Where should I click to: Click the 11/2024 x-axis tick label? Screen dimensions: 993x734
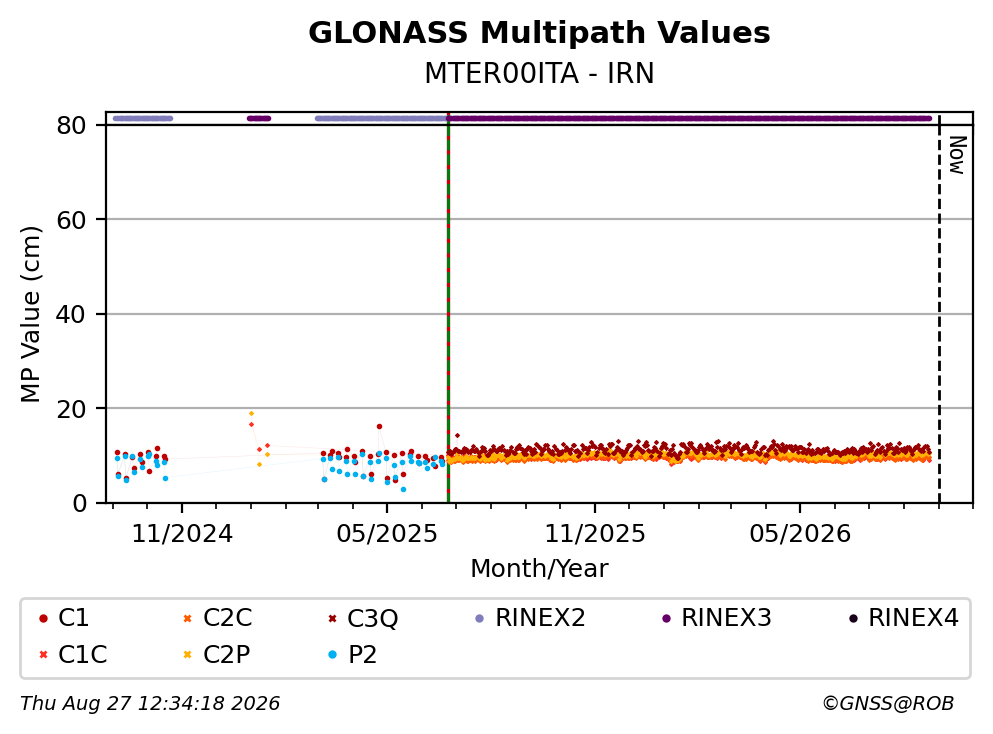pos(182,534)
